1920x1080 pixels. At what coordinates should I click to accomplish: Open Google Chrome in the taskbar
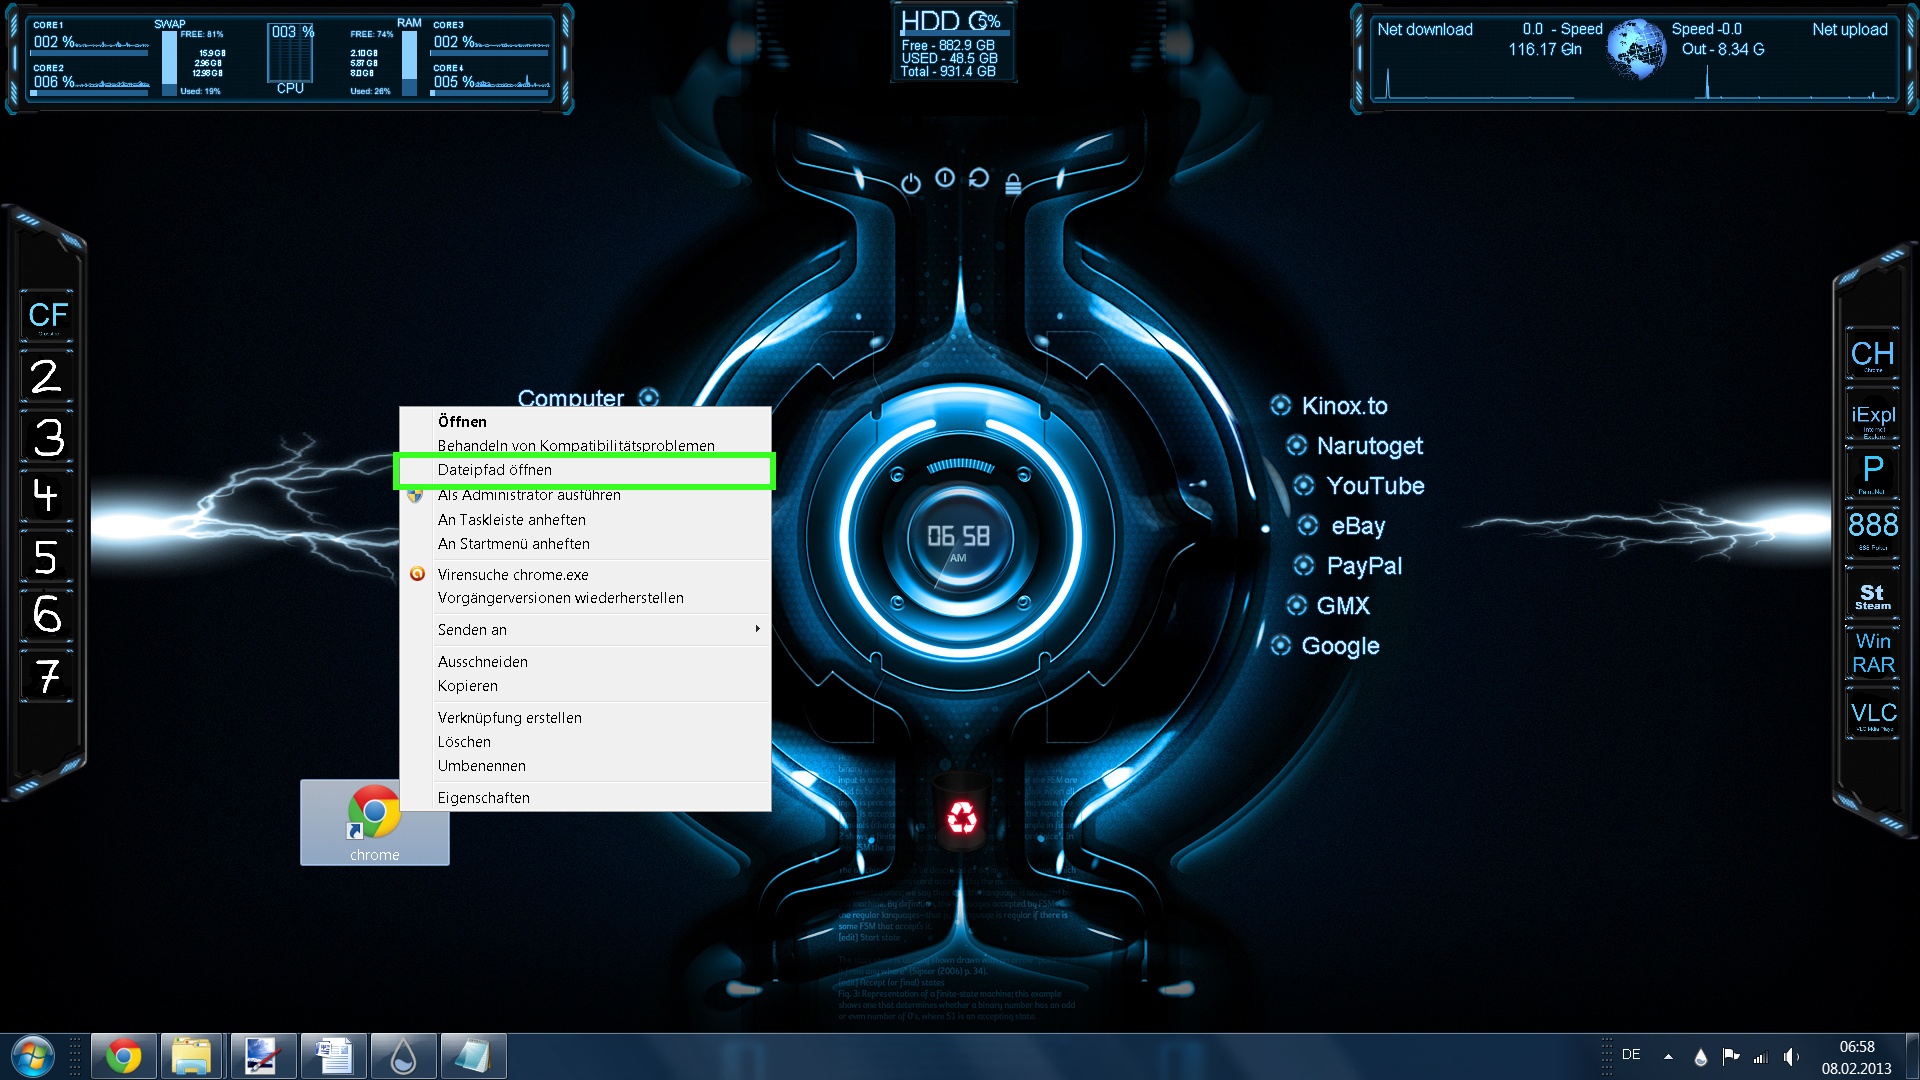click(x=124, y=1056)
